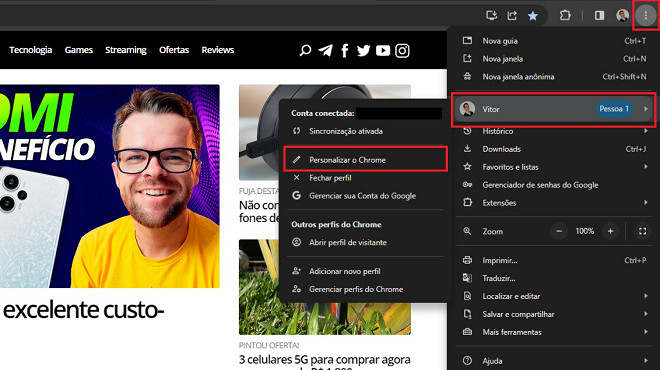The width and height of the screenshot is (660, 370).
Task: Select Nova guia menu entry
Action: coord(554,41)
